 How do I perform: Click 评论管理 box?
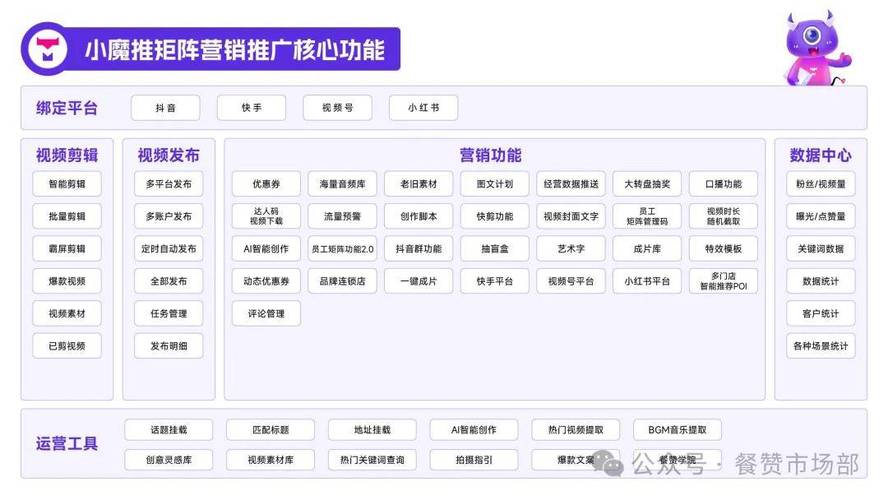tap(266, 313)
